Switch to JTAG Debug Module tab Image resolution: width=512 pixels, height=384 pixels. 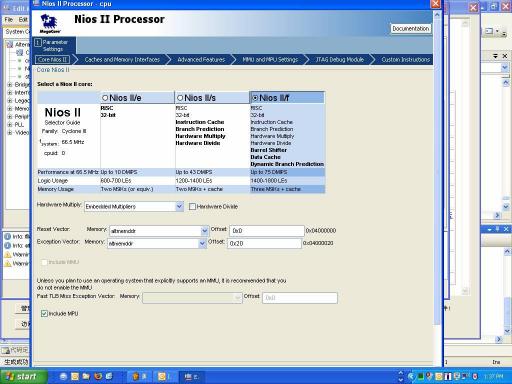click(340, 60)
